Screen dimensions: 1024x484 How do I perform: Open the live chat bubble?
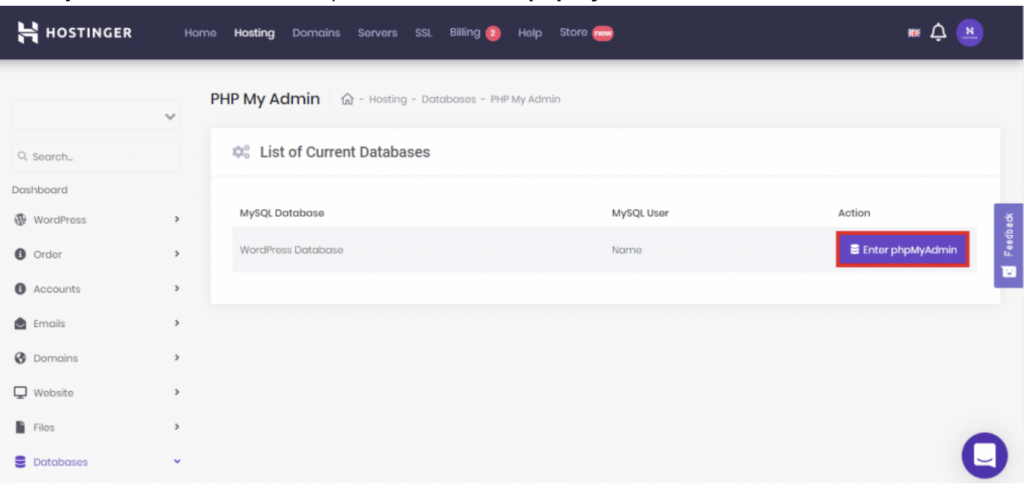(x=984, y=455)
